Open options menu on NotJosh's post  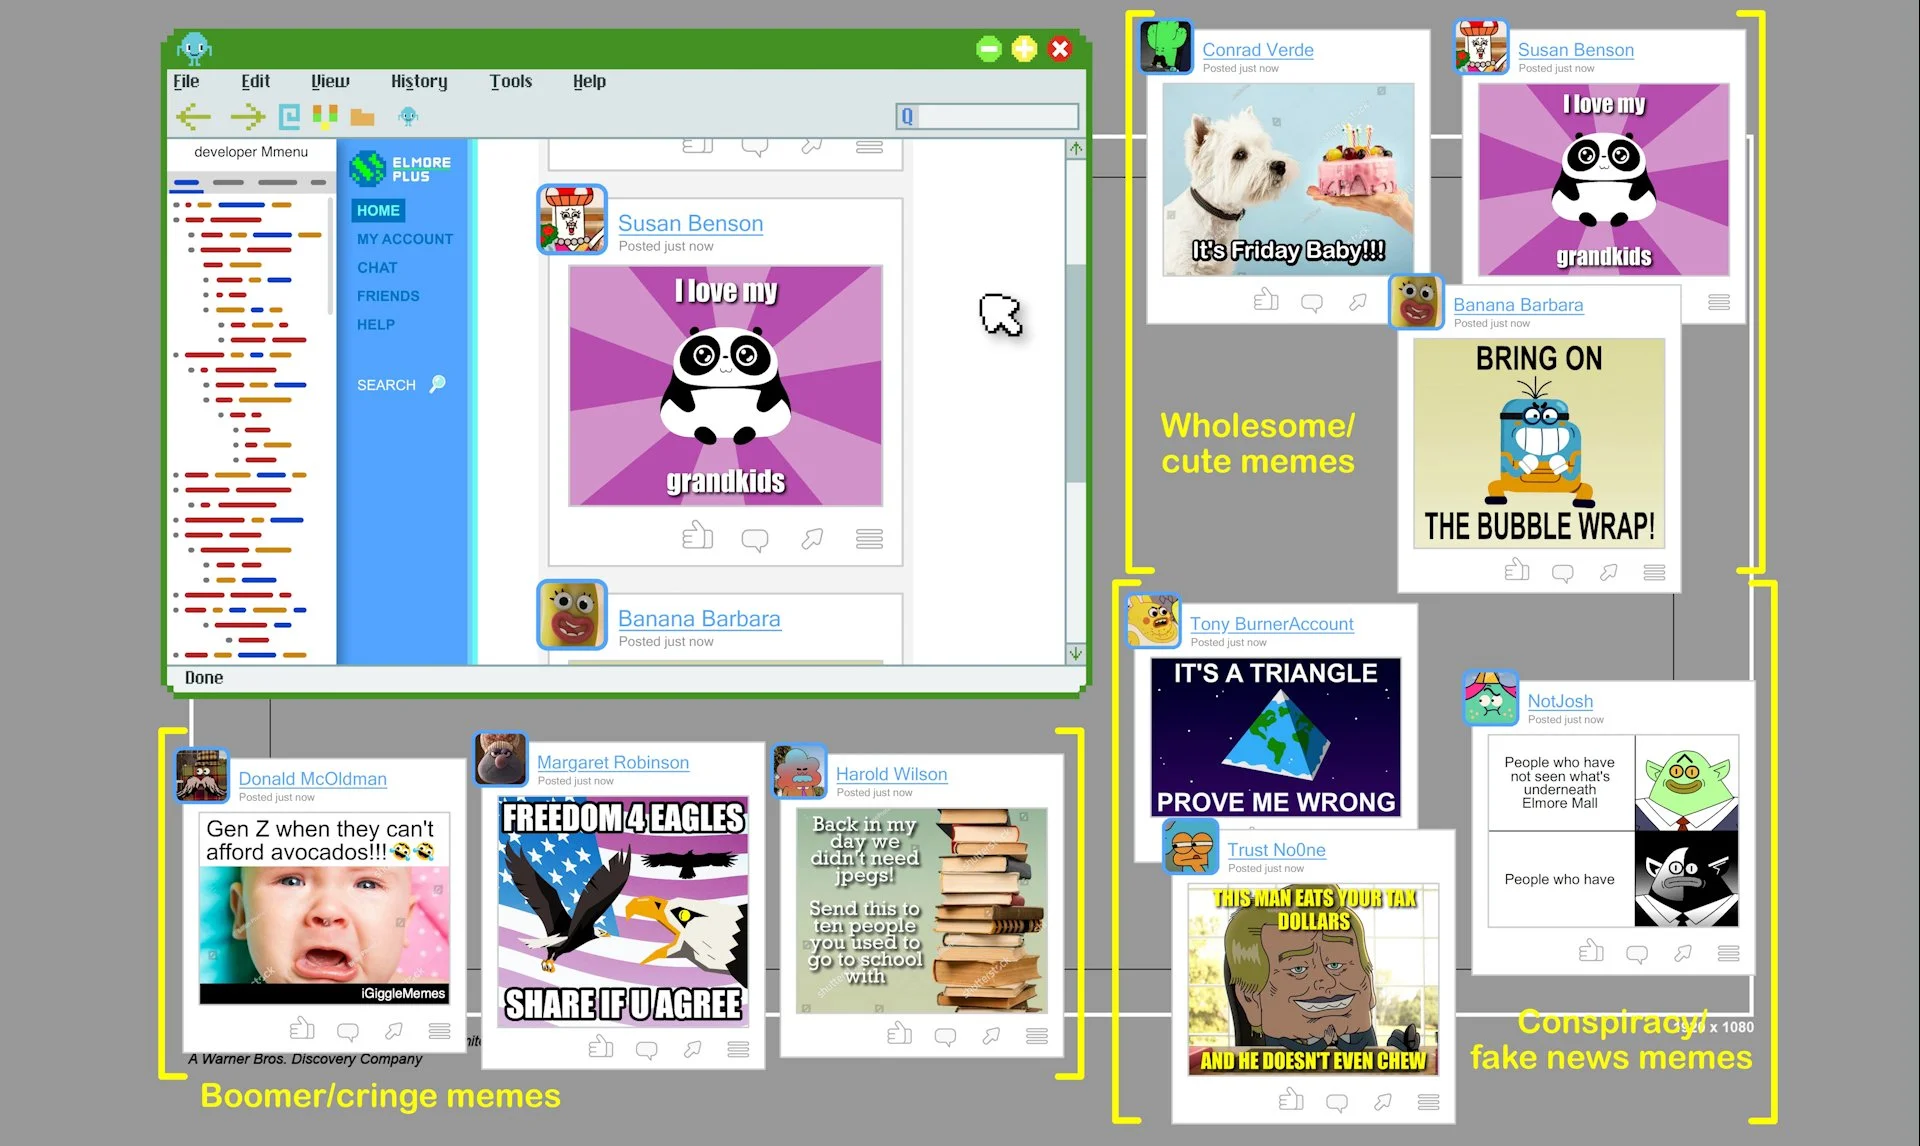(x=1729, y=953)
